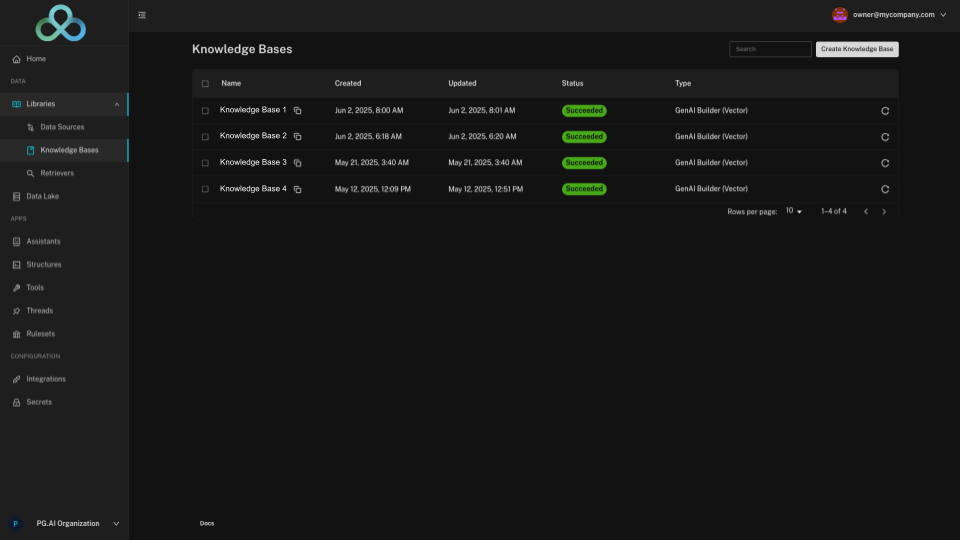
Task: Click the user avatar in the header
Action: (x=840, y=15)
